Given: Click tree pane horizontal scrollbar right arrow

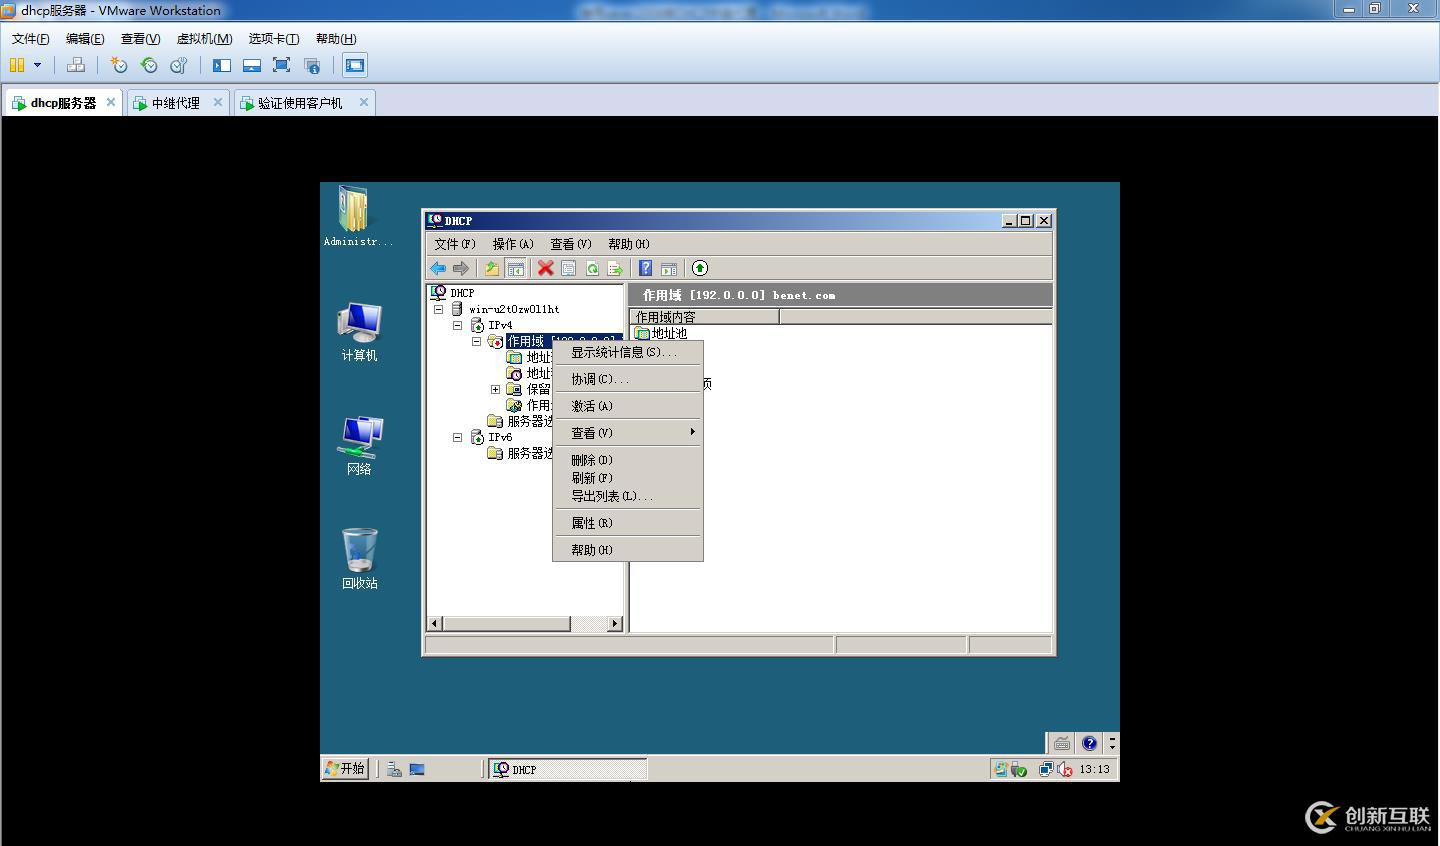Looking at the screenshot, I should click(615, 624).
